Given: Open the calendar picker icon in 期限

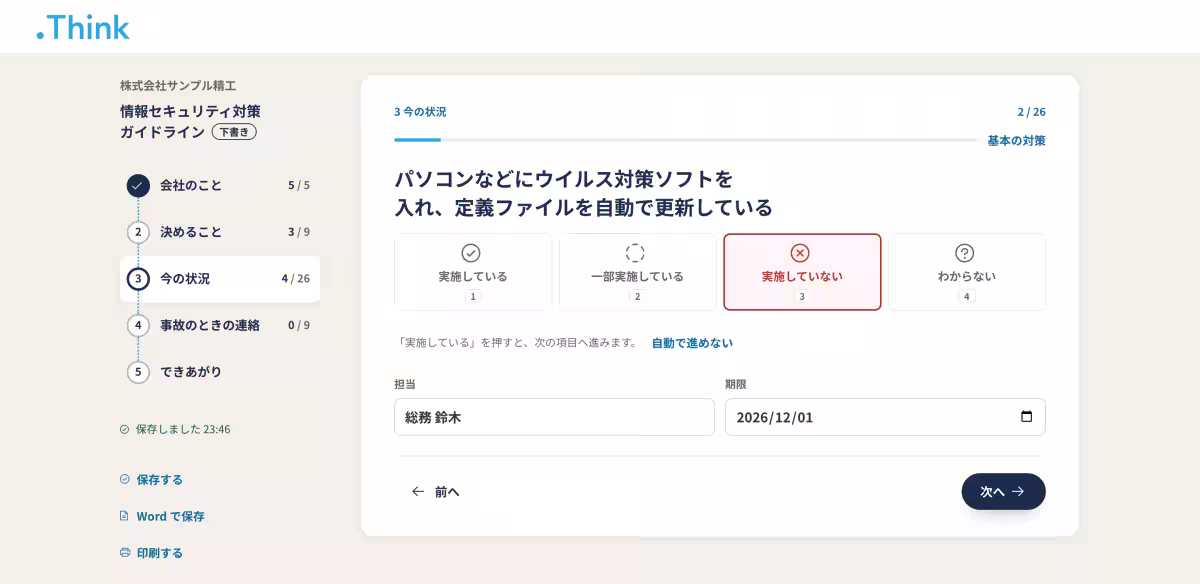Looking at the screenshot, I should (1026, 417).
